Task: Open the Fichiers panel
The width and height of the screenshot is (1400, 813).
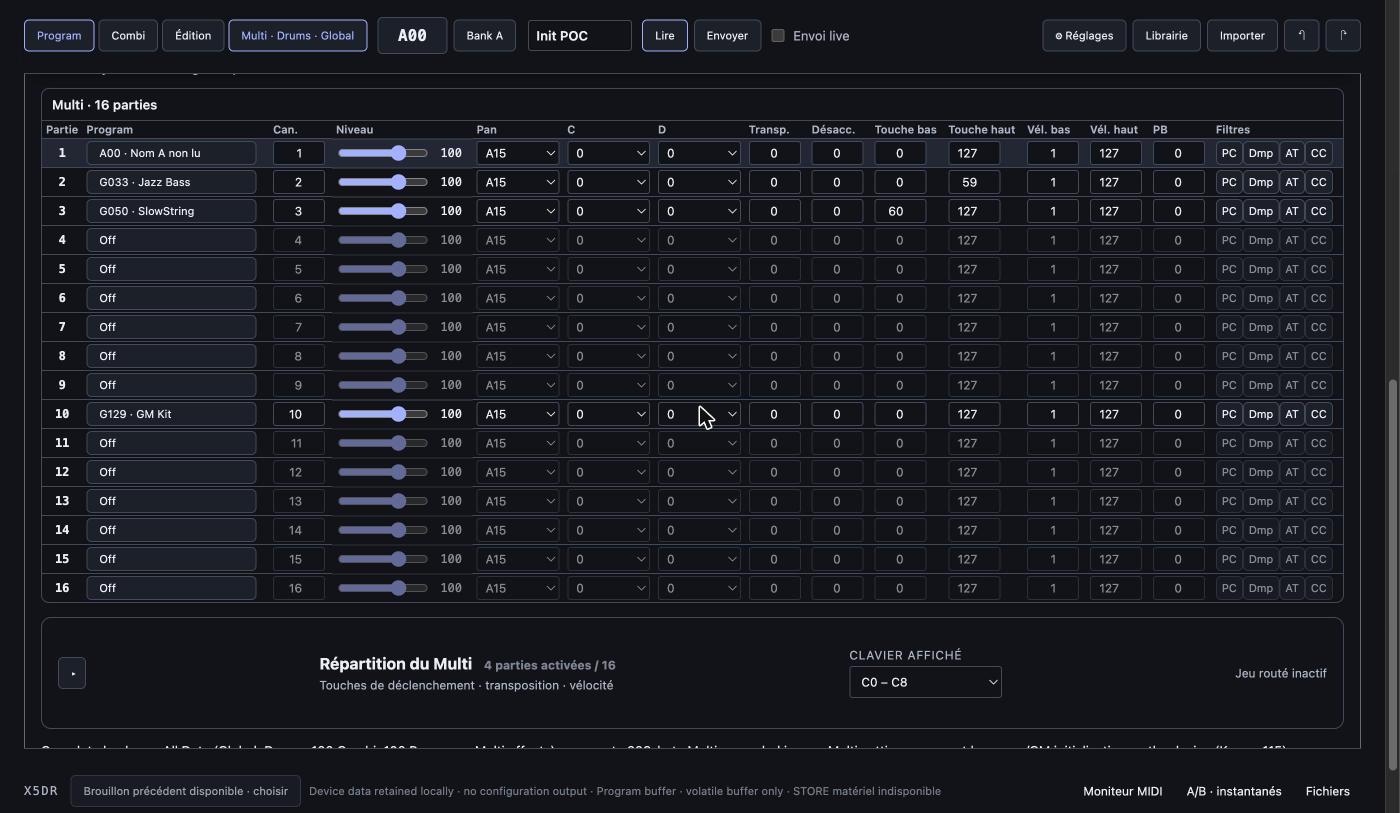Action: [x=1328, y=791]
